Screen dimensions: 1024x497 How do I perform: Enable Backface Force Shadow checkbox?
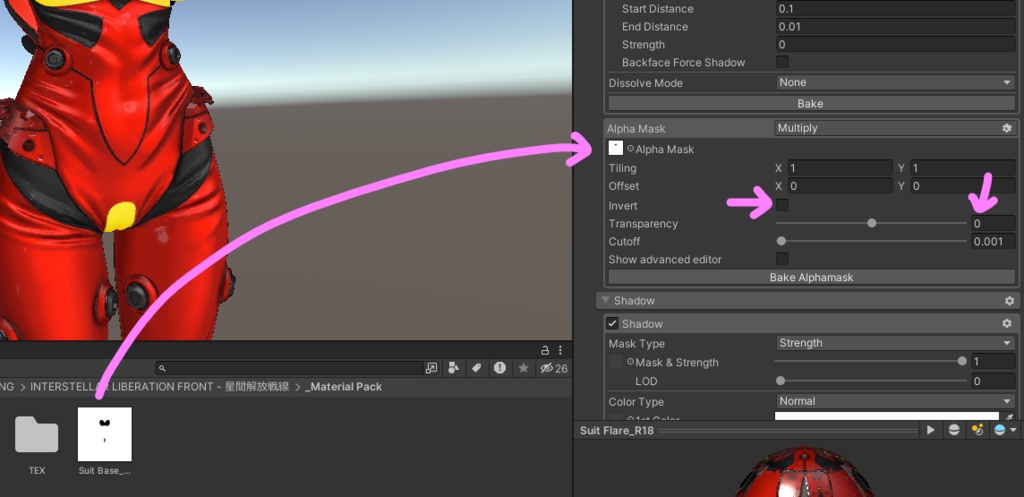pyautogui.click(x=782, y=62)
